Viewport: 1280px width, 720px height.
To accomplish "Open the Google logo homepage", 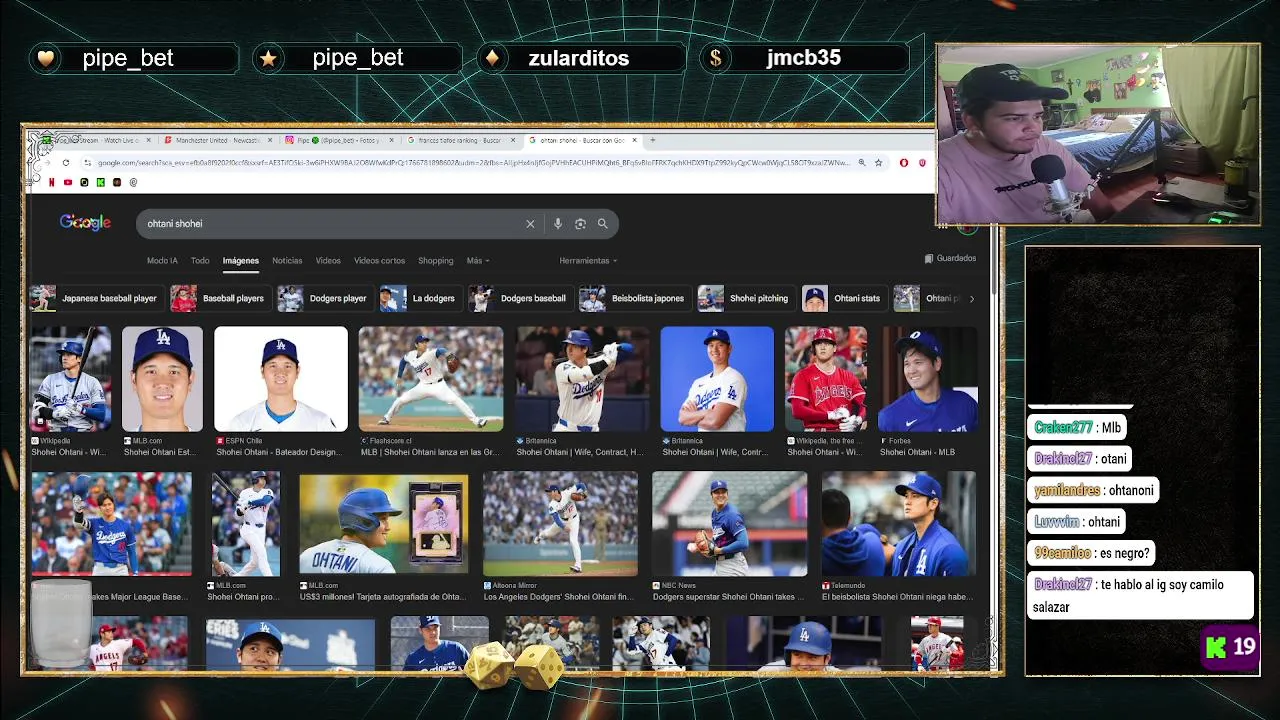I will (x=85, y=223).
